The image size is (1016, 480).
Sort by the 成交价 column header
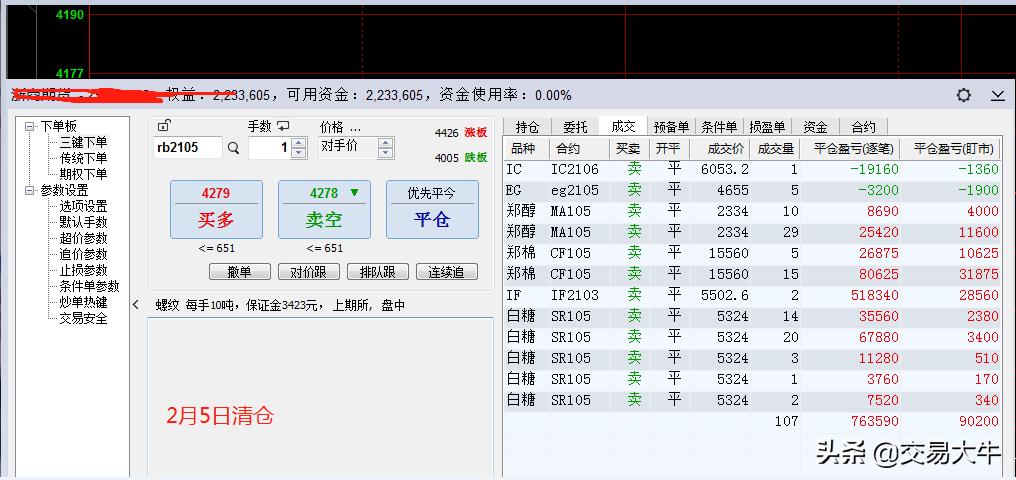pos(719,148)
